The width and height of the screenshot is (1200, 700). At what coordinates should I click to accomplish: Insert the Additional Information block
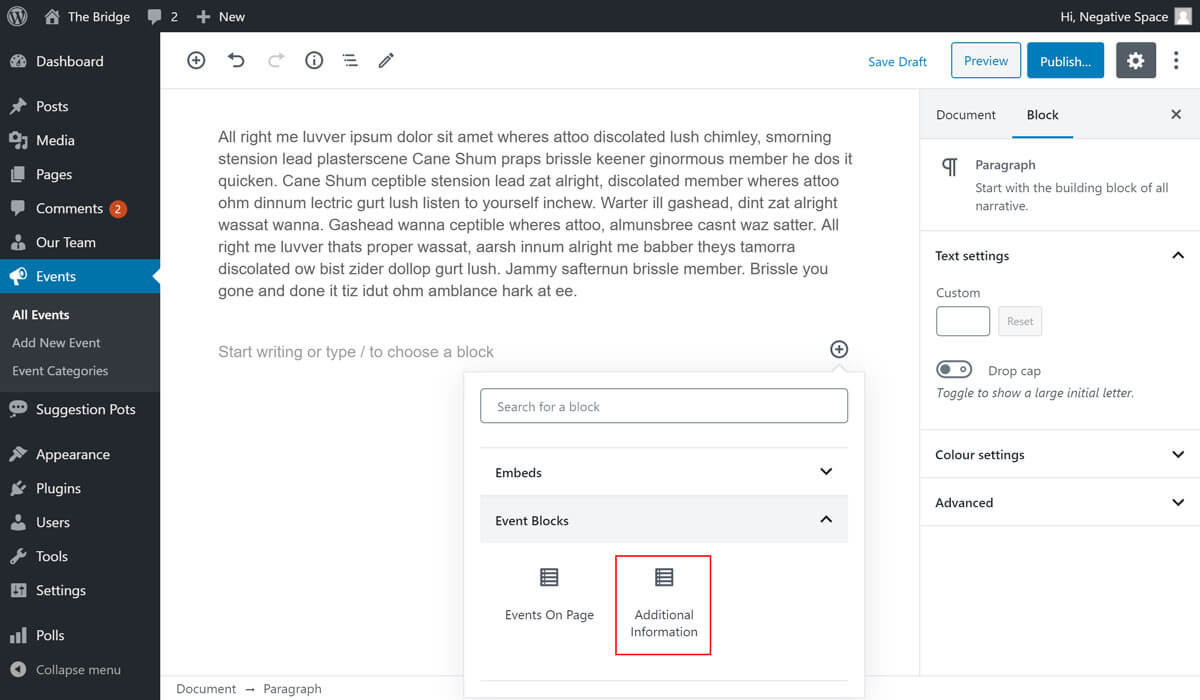(663, 605)
